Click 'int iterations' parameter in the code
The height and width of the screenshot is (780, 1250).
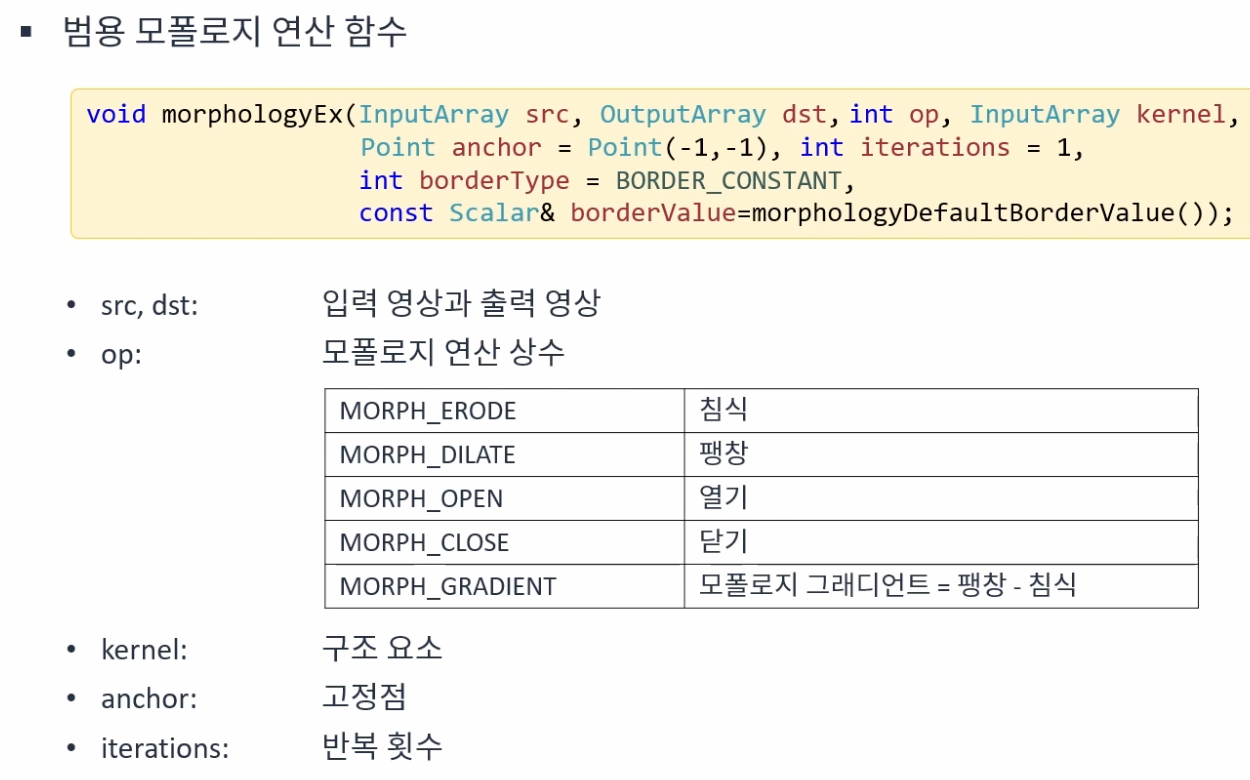point(905,148)
